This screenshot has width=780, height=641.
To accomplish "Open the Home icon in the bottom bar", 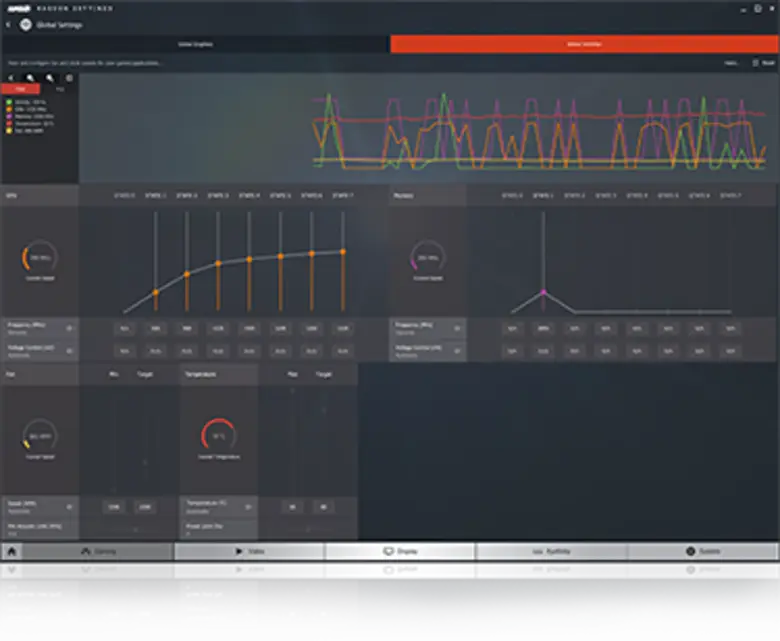I will [12, 551].
